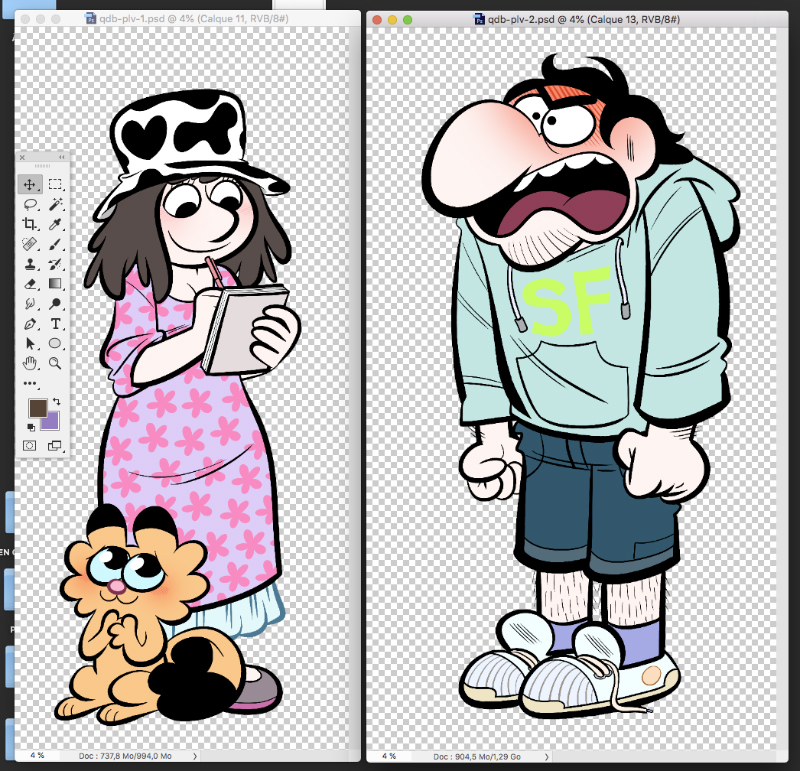Collapse the tools panel with double arrows

[62, 157]
